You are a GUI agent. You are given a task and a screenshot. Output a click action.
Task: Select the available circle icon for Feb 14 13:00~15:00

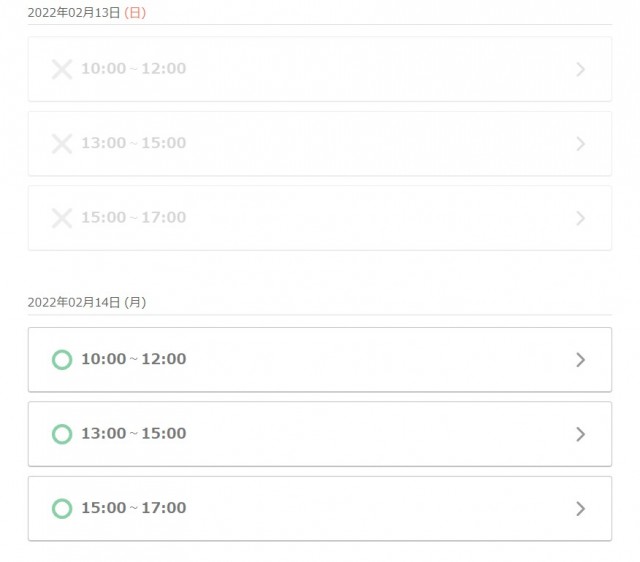(62, 433)
